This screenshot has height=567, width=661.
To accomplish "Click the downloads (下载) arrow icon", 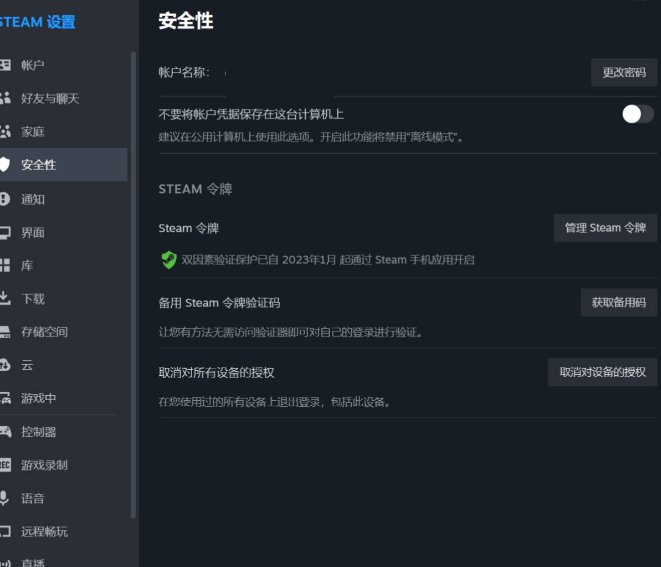I will click(x=5, y=298).
